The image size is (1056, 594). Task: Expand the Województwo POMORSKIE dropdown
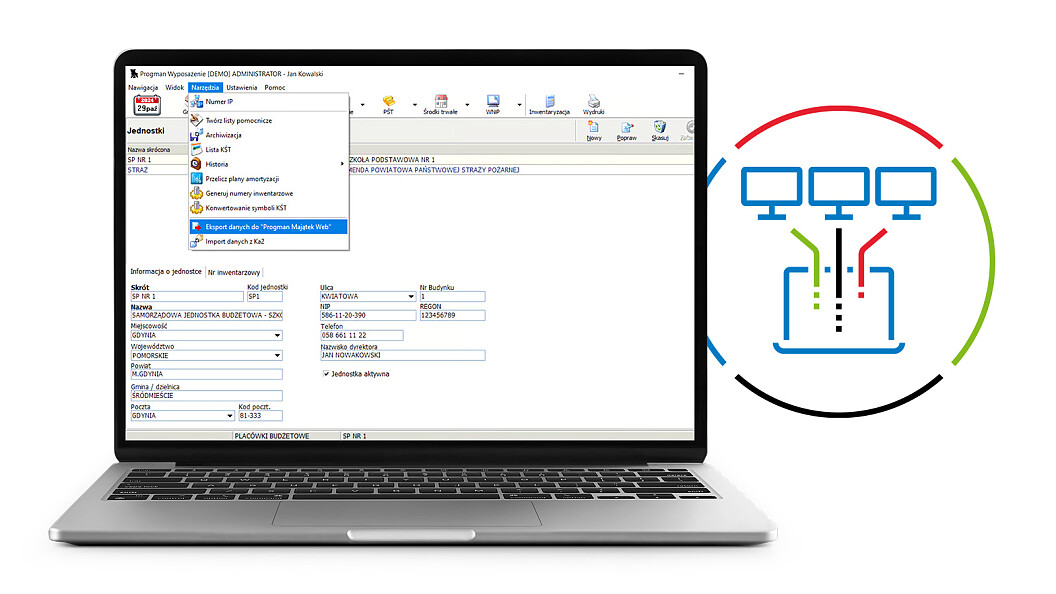277,356
